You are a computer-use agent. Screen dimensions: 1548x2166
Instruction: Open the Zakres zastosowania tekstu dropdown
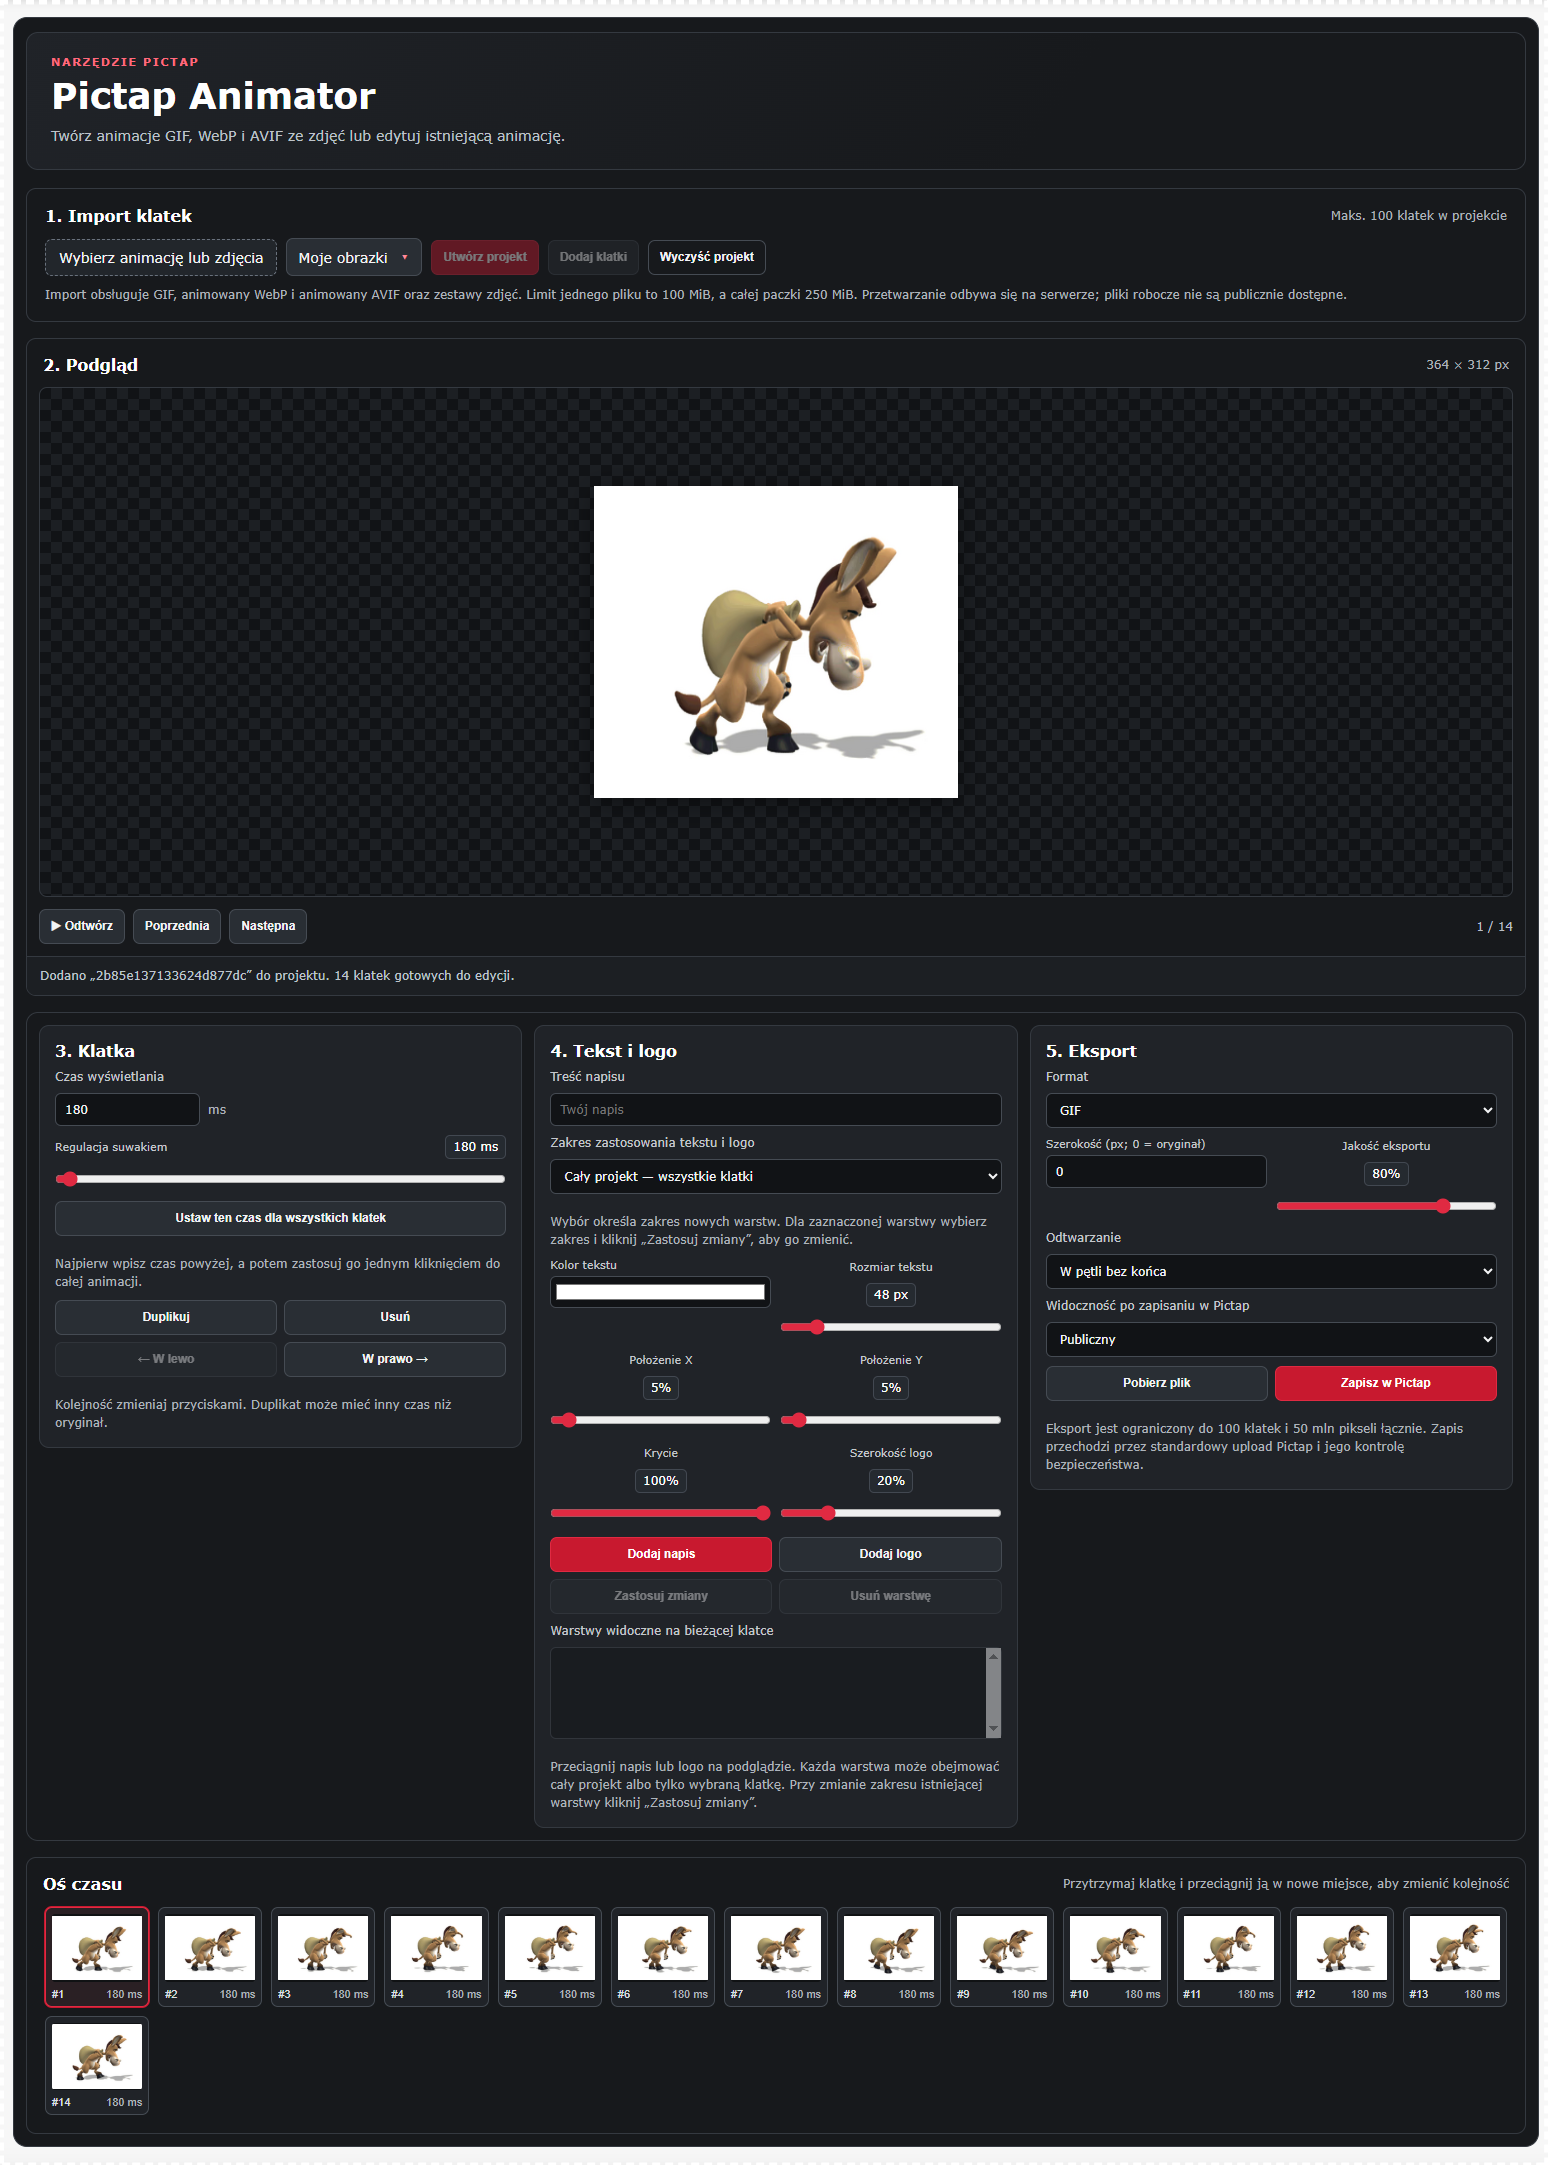click(775, 1176)
